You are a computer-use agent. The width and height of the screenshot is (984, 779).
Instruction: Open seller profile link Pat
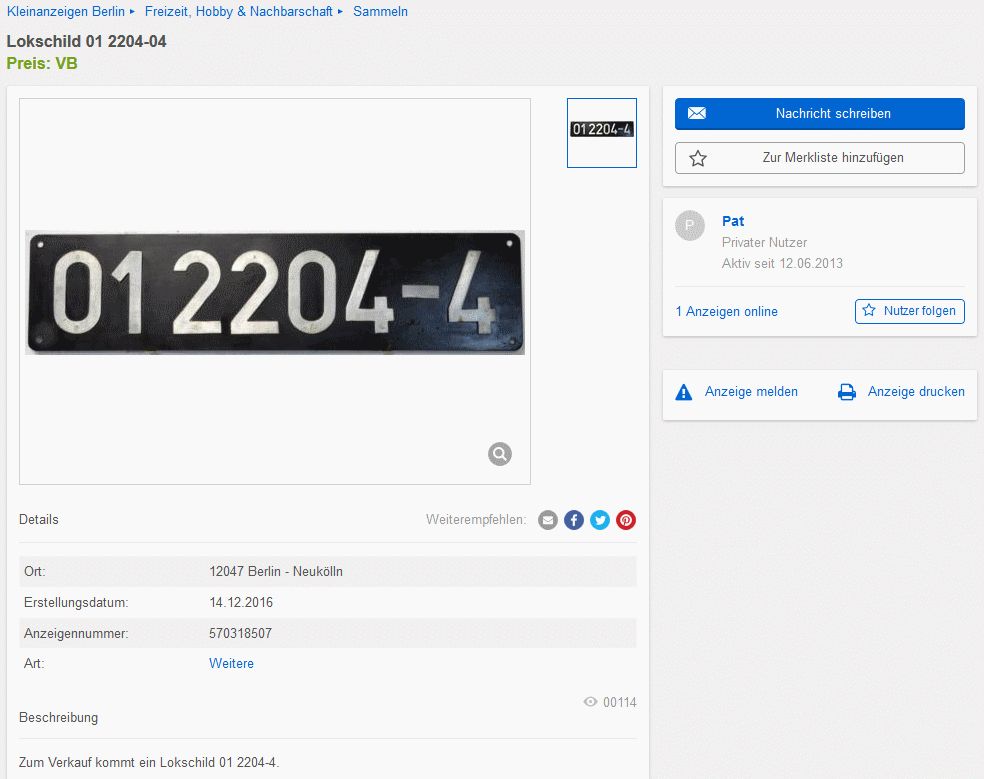[x=733, y=221]
